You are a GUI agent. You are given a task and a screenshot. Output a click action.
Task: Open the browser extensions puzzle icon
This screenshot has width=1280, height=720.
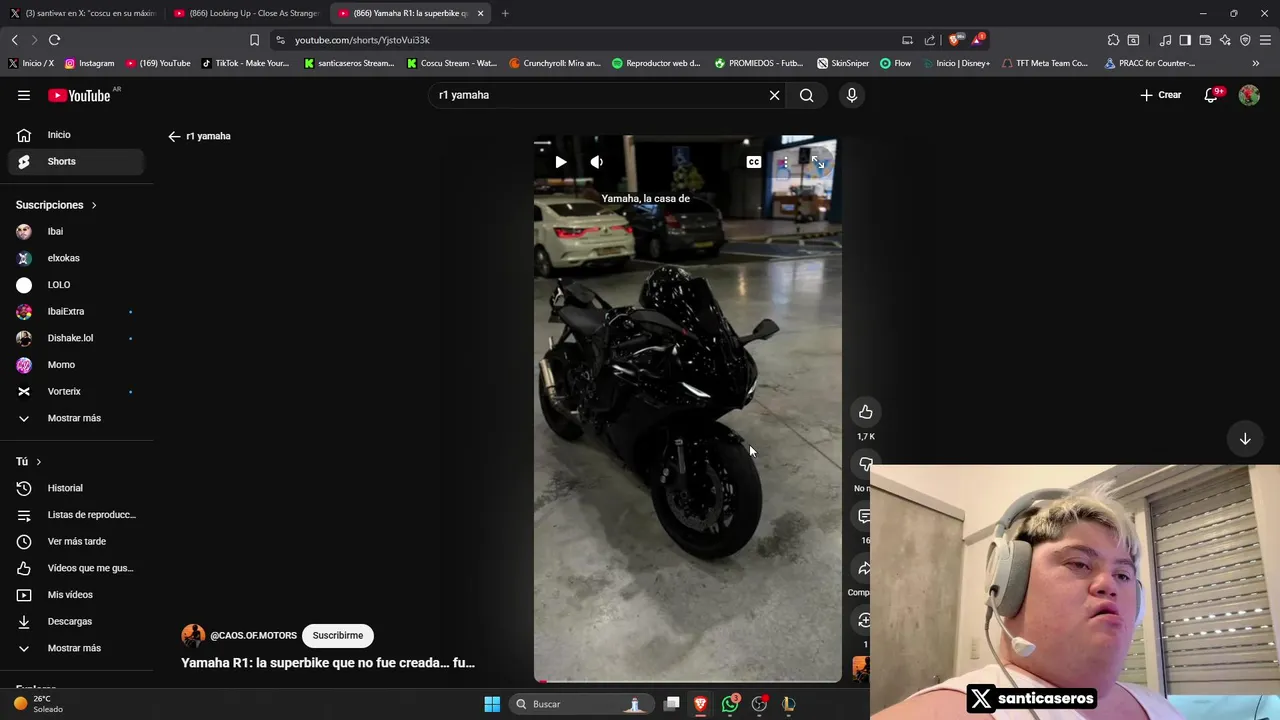pos(1113,40)
